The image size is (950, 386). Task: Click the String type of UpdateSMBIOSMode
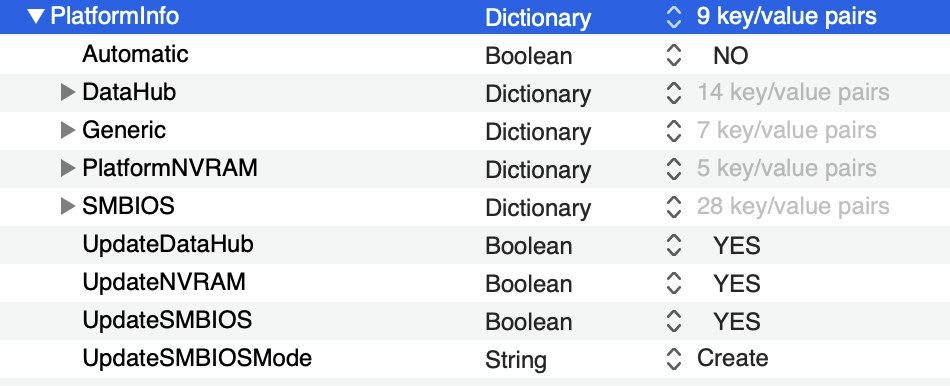516,361
